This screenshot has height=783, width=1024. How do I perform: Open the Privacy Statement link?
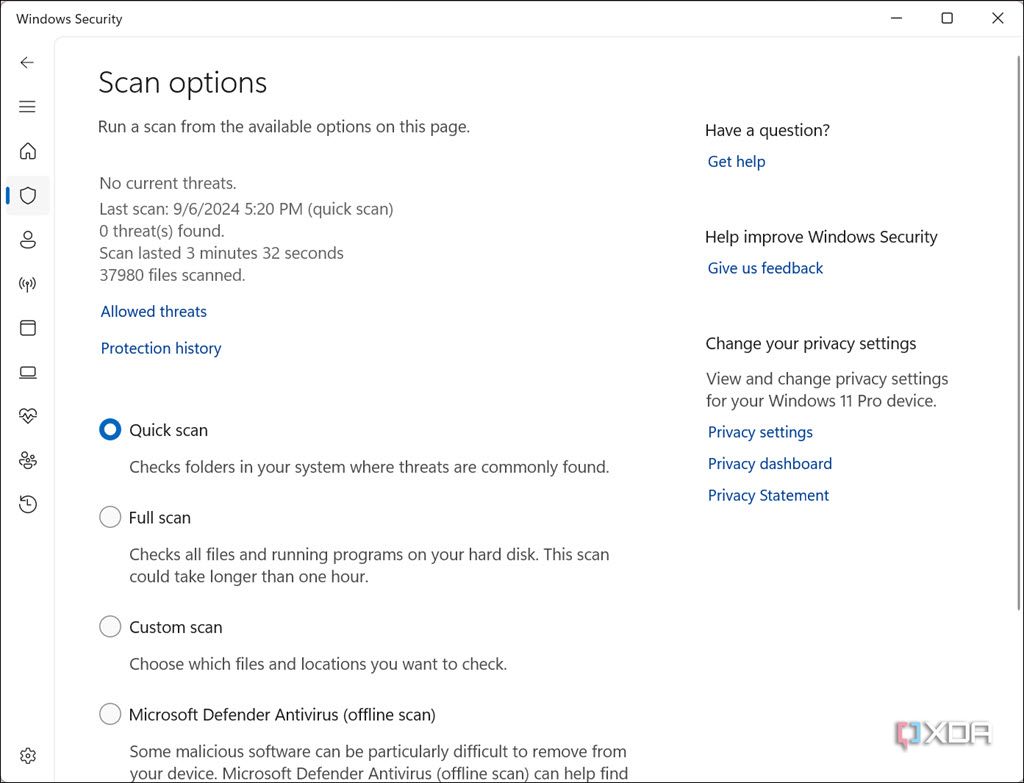(x=768, y=496)
